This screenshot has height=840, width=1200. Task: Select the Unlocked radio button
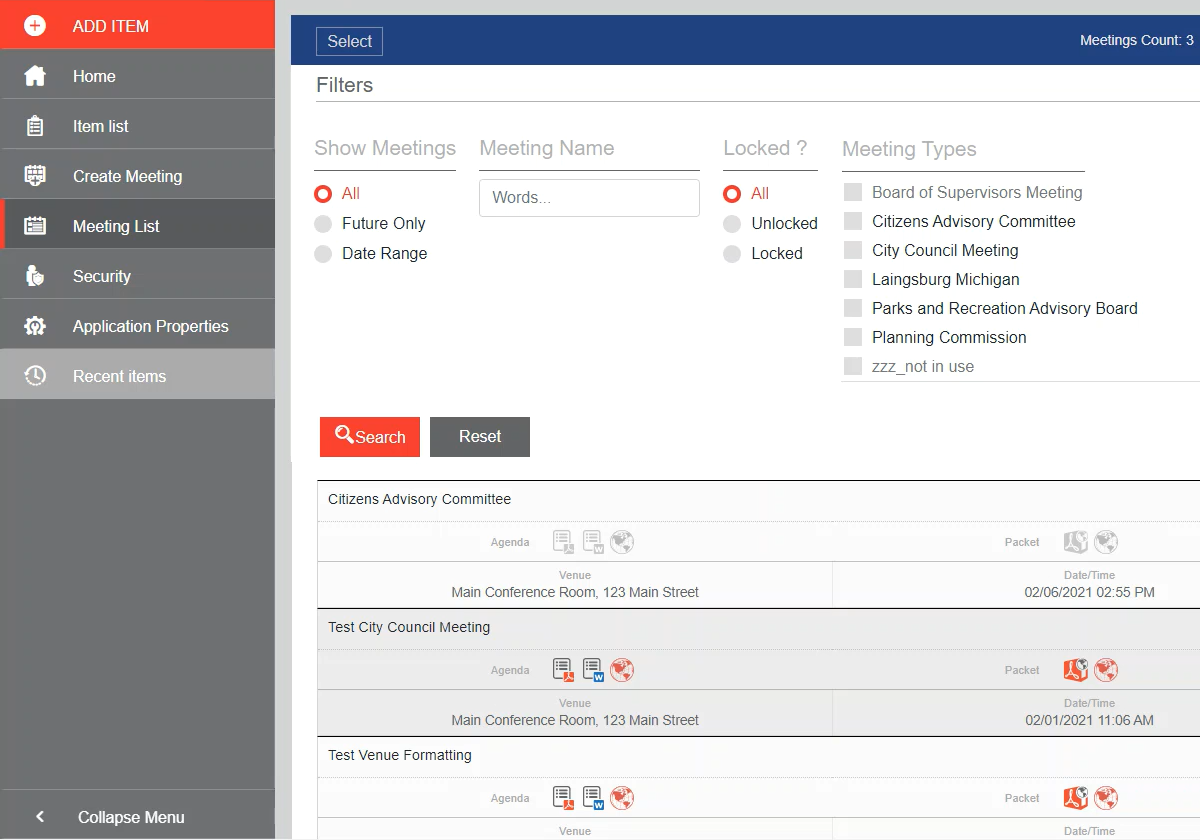(x=732, y=224)
